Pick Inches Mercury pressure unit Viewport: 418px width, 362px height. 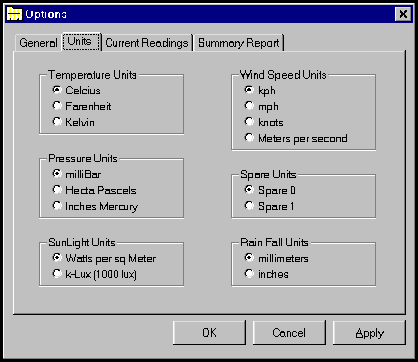[95, 206]
